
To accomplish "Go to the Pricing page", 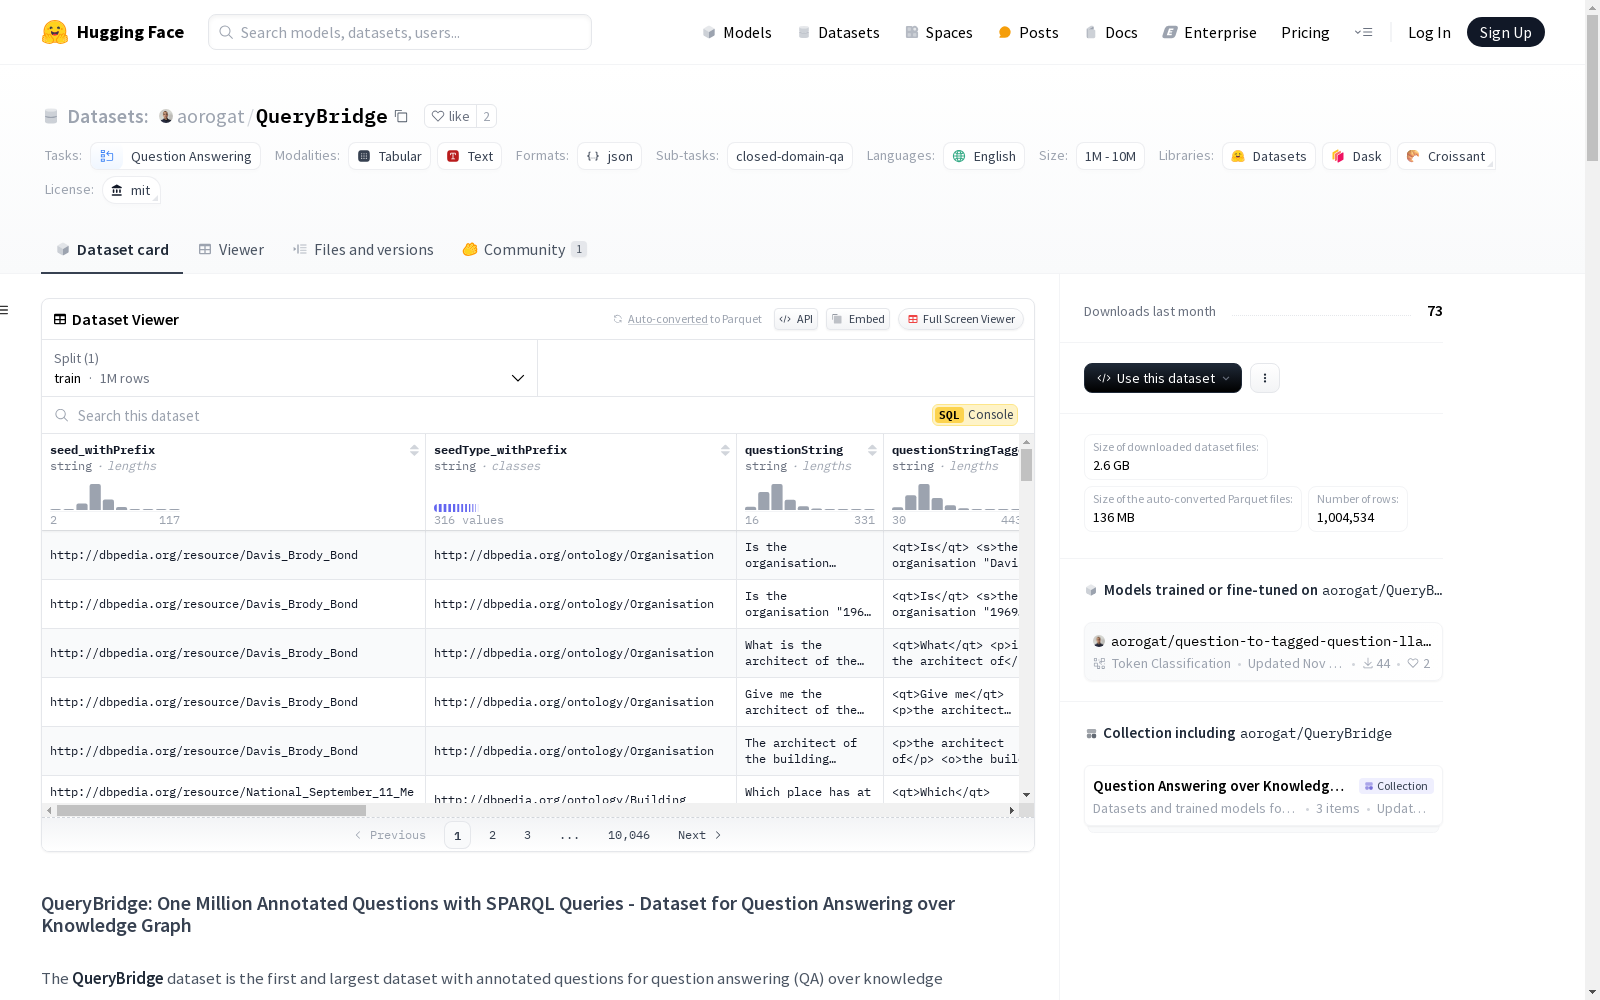I will click(x=1305, y=33).
